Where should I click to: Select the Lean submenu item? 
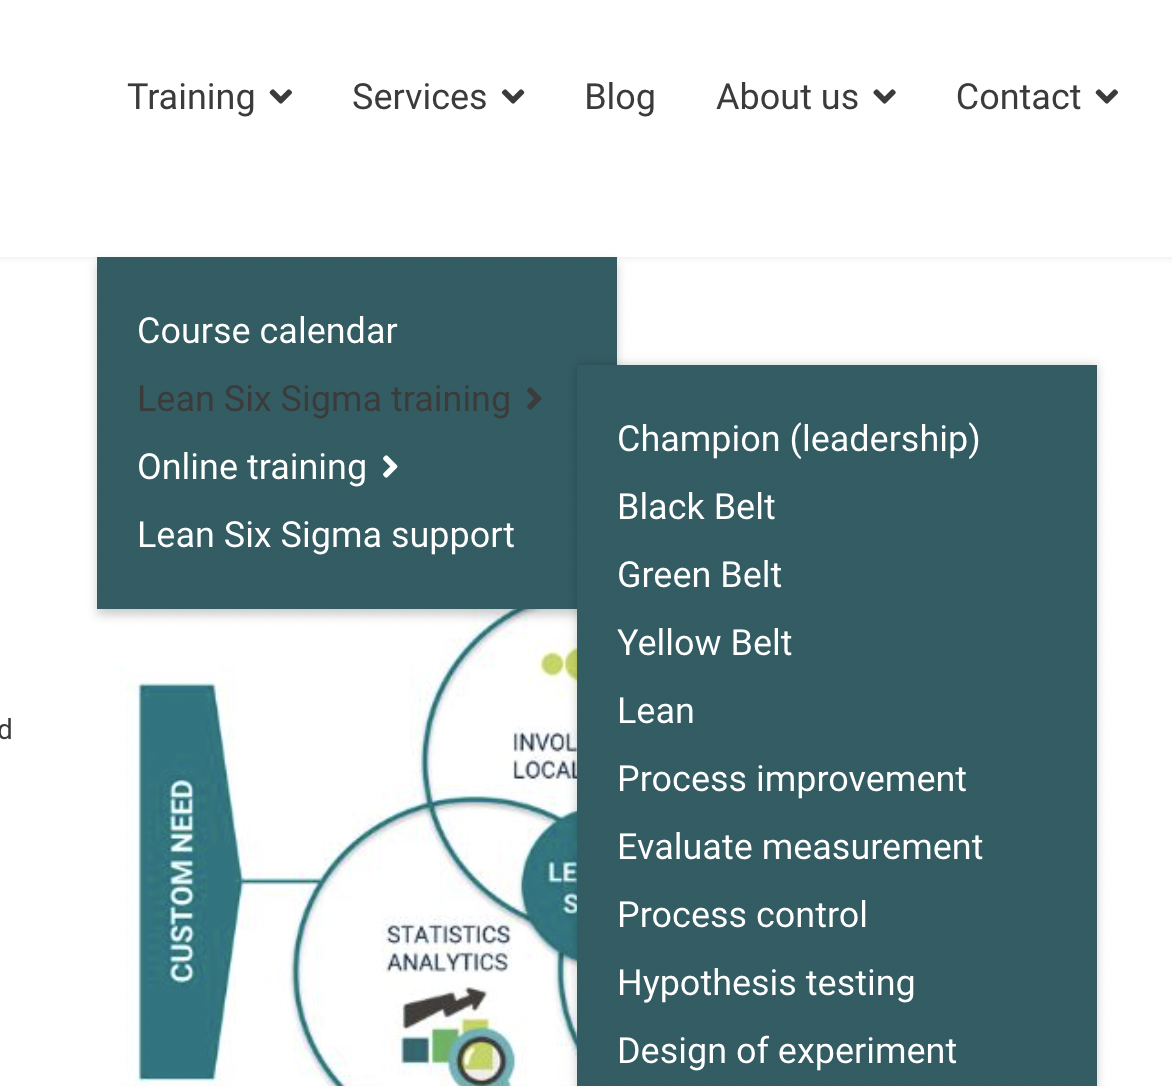[x=656, y=711]
